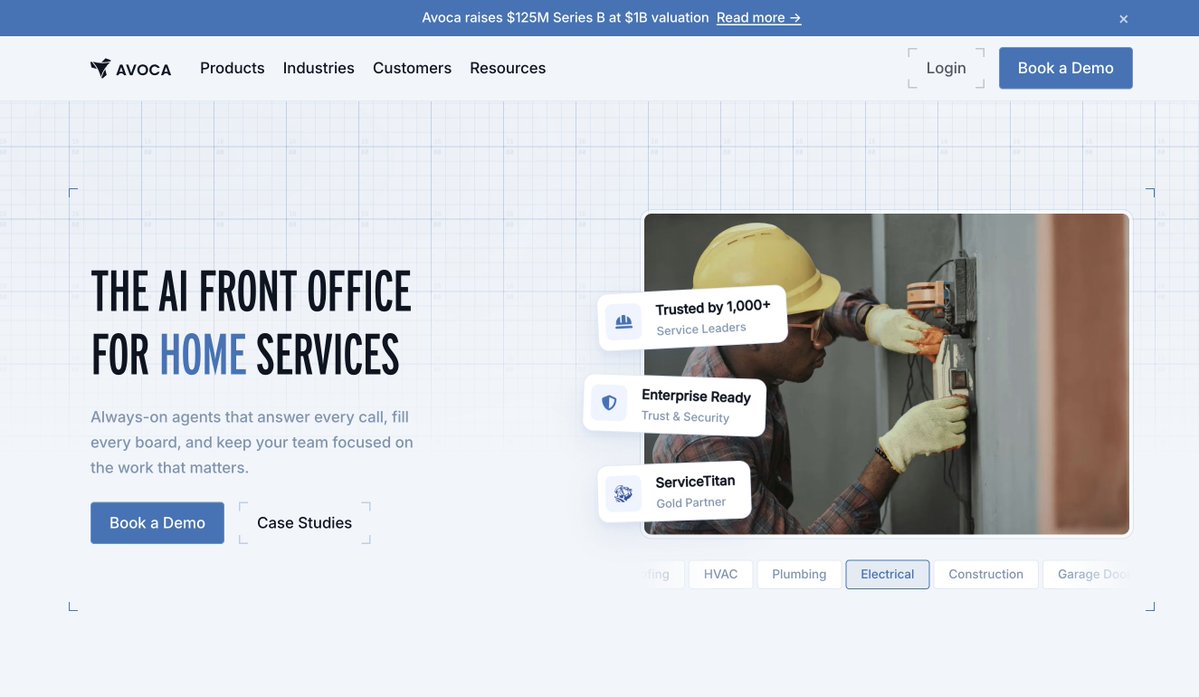
Task: Select the Electrical industry tab
Action: (887, 574)
